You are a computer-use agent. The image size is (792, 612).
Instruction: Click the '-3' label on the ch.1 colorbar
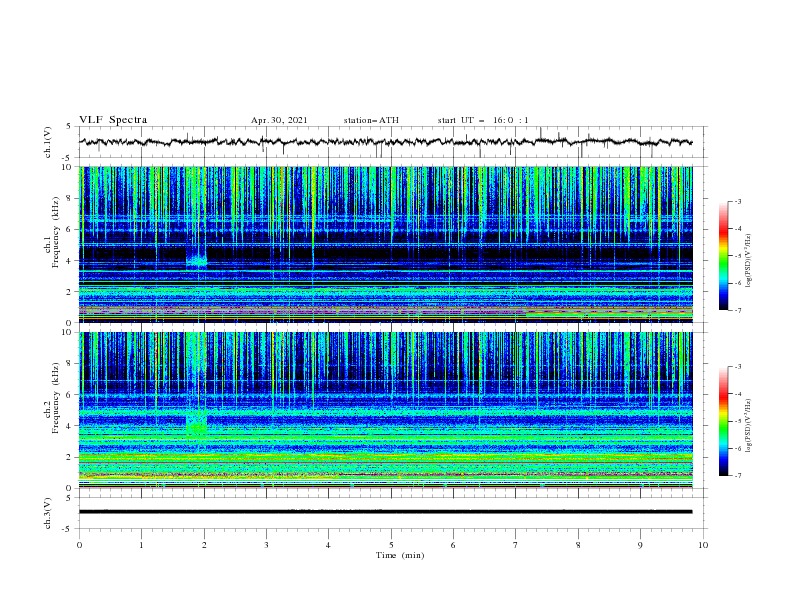coord(737,201)
